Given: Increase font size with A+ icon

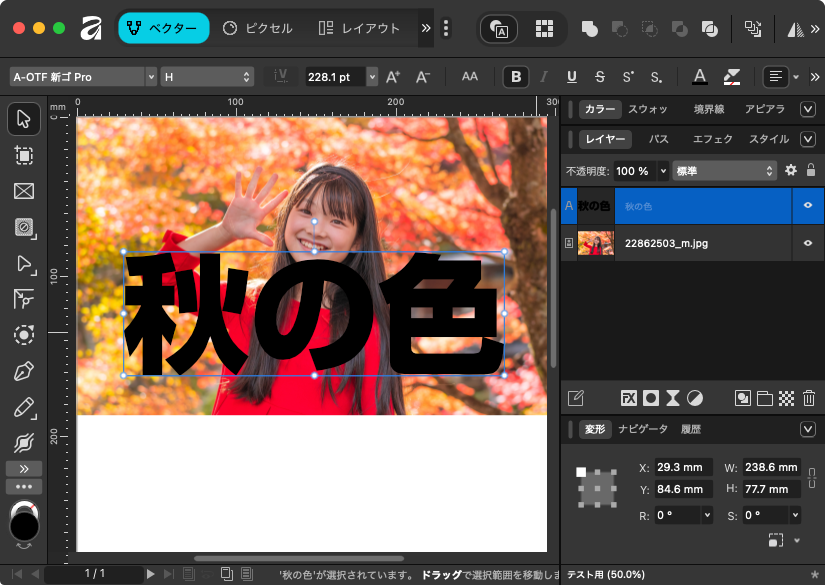Looking at the screenshot, I should click(x=393, y=77).
